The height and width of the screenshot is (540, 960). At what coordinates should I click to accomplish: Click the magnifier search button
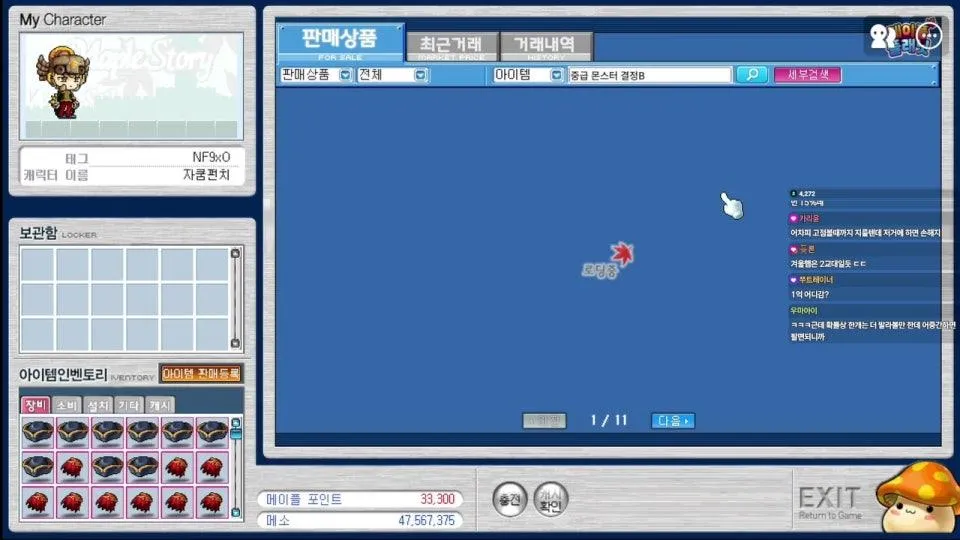[x=751, y=75]
